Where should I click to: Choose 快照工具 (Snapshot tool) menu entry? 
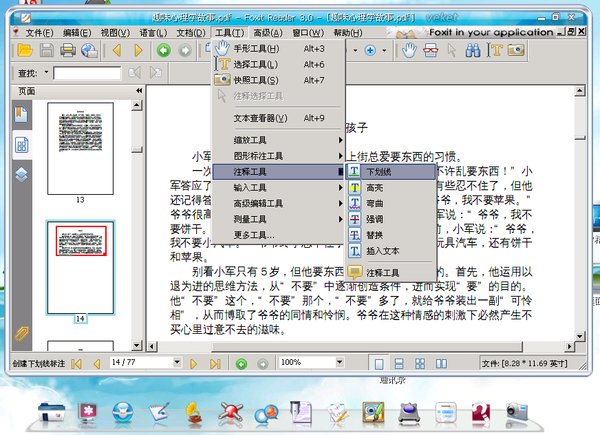click(256, 80)
